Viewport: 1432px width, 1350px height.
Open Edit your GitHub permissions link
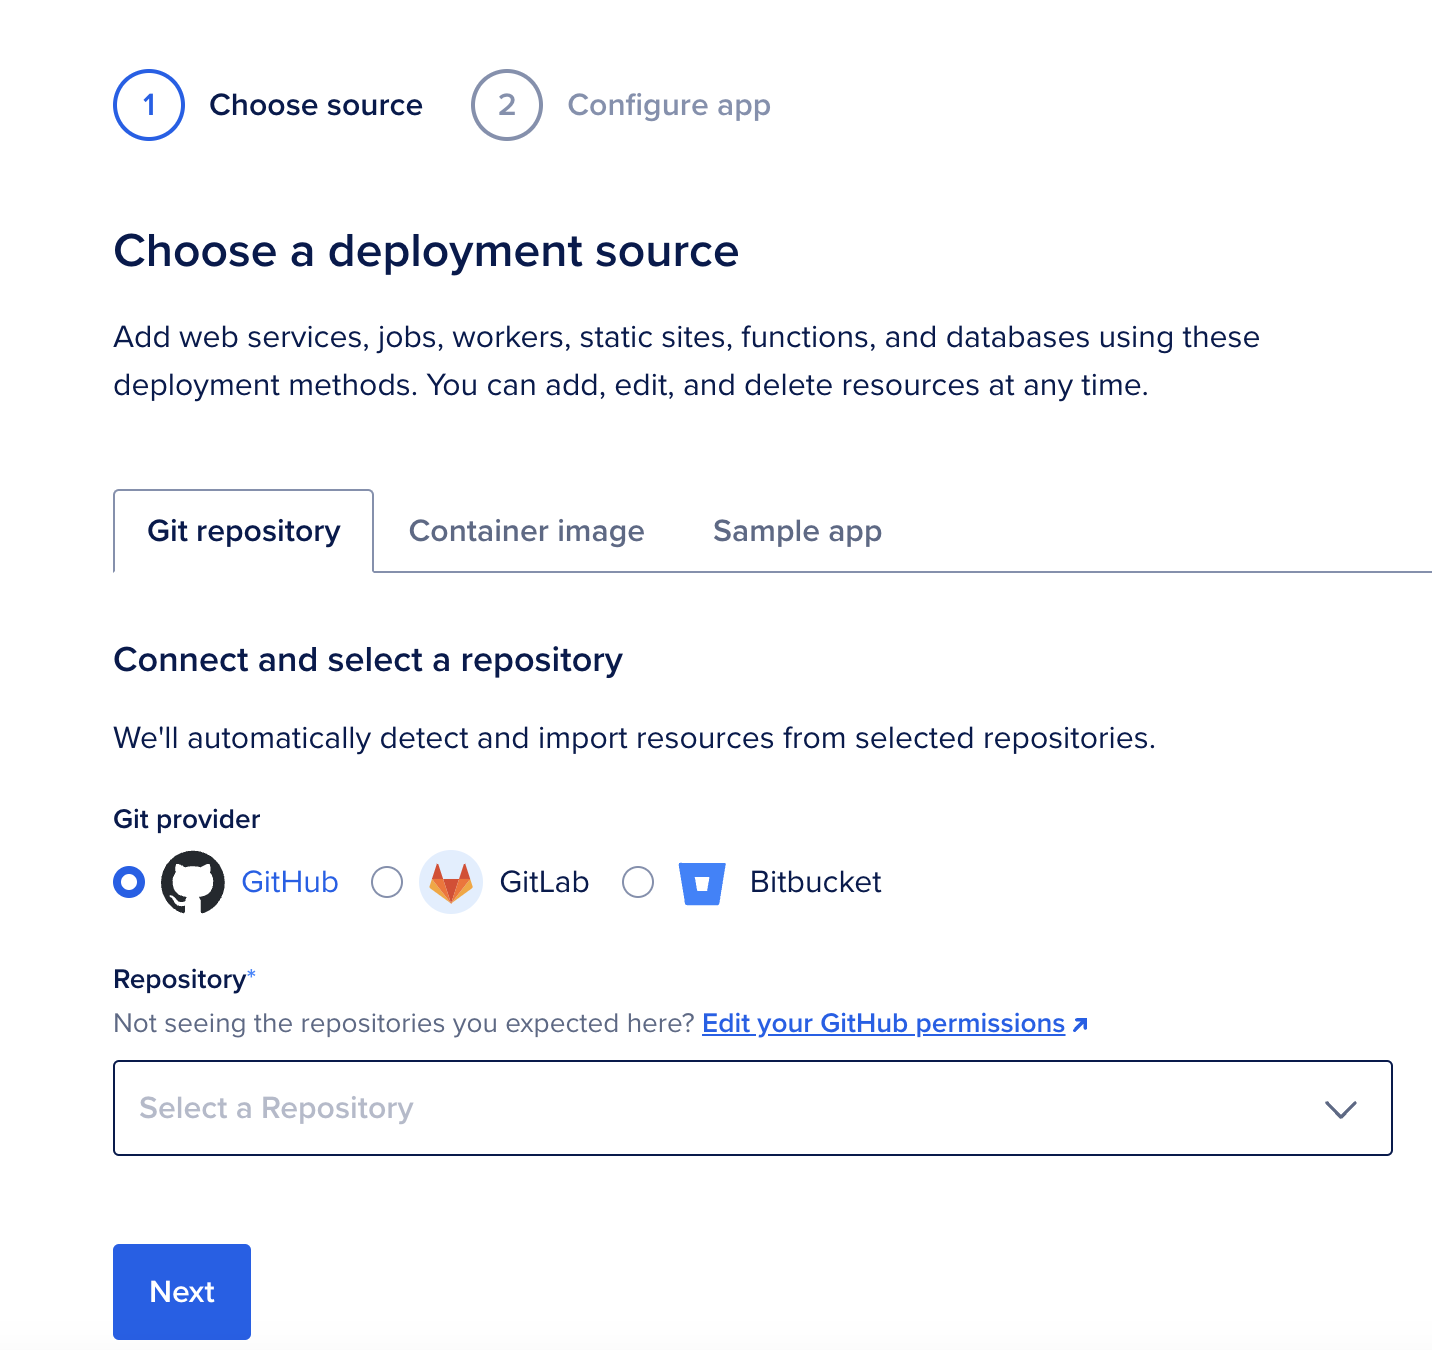884,1023
